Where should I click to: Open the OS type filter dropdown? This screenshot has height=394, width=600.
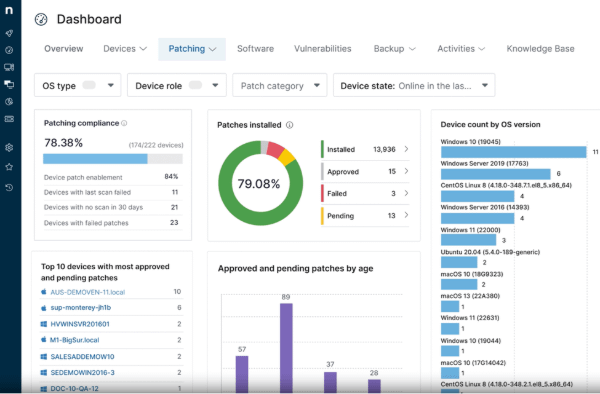point(78,85)
